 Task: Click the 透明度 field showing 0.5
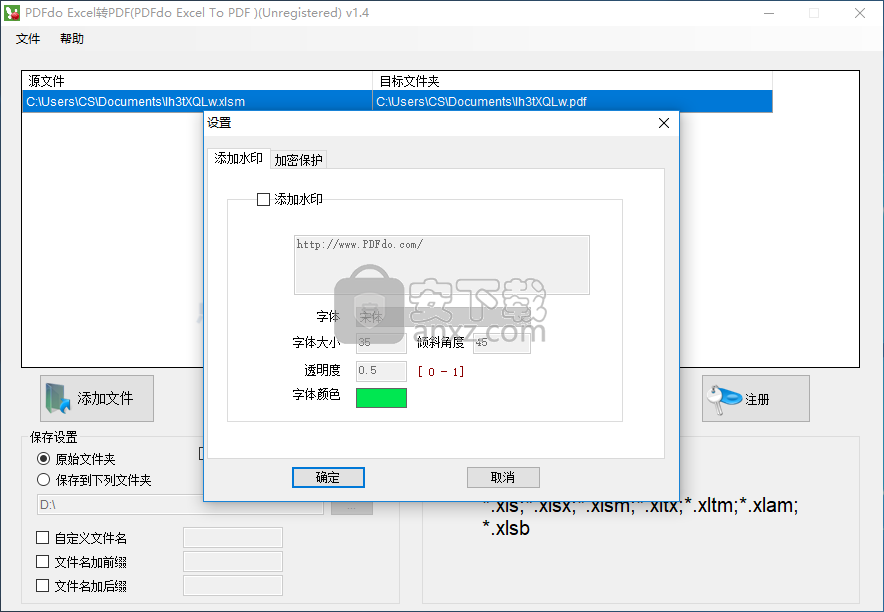click(381, 371)
